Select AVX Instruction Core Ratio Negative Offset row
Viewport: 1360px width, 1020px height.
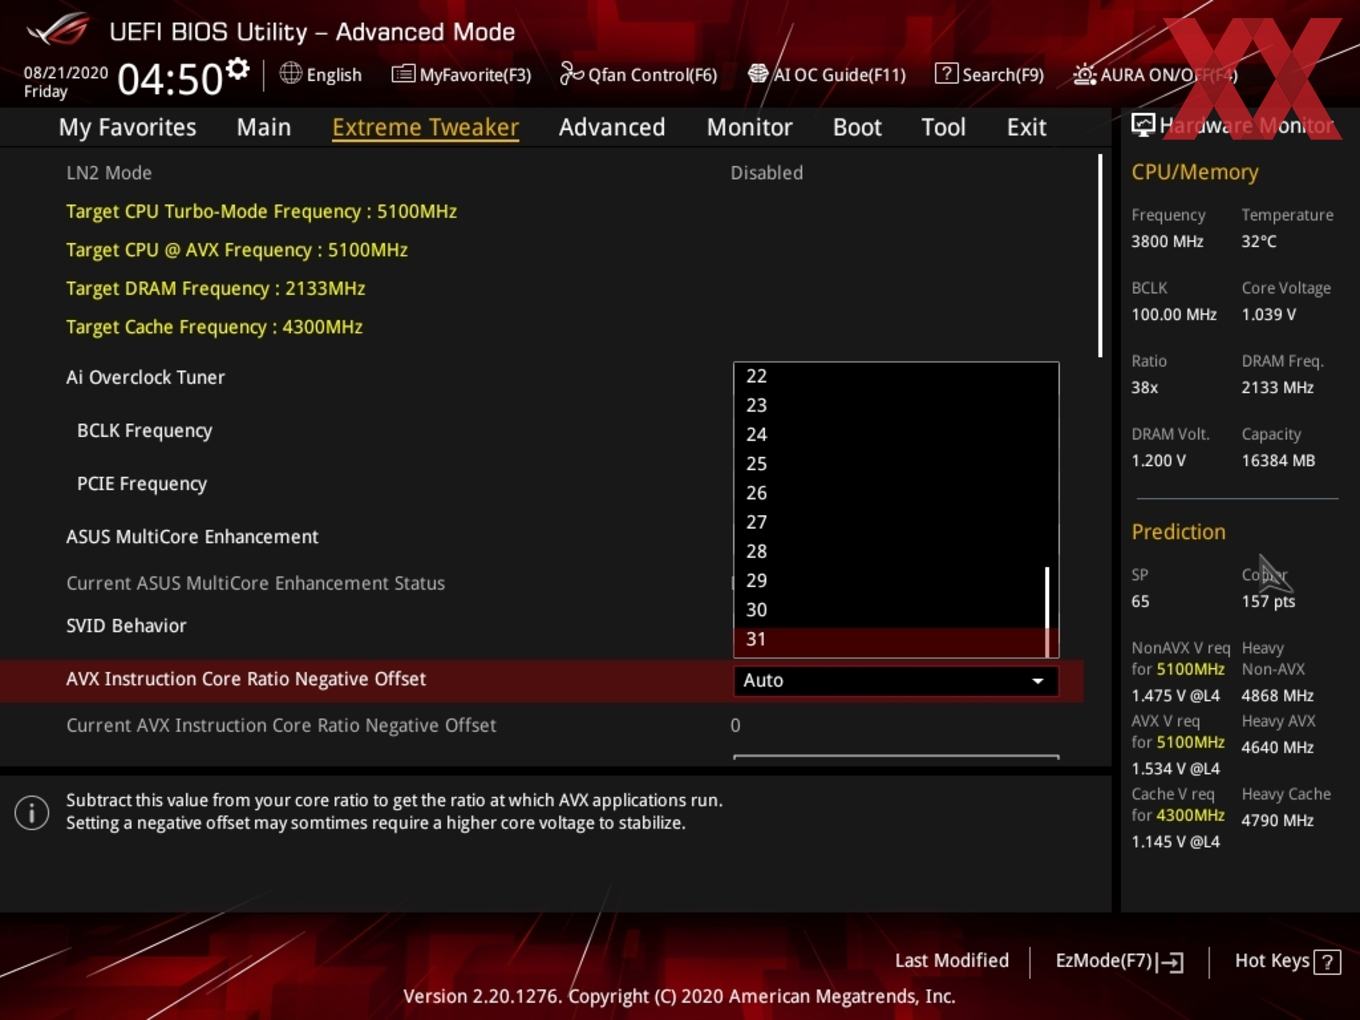[x=541, y=680]
